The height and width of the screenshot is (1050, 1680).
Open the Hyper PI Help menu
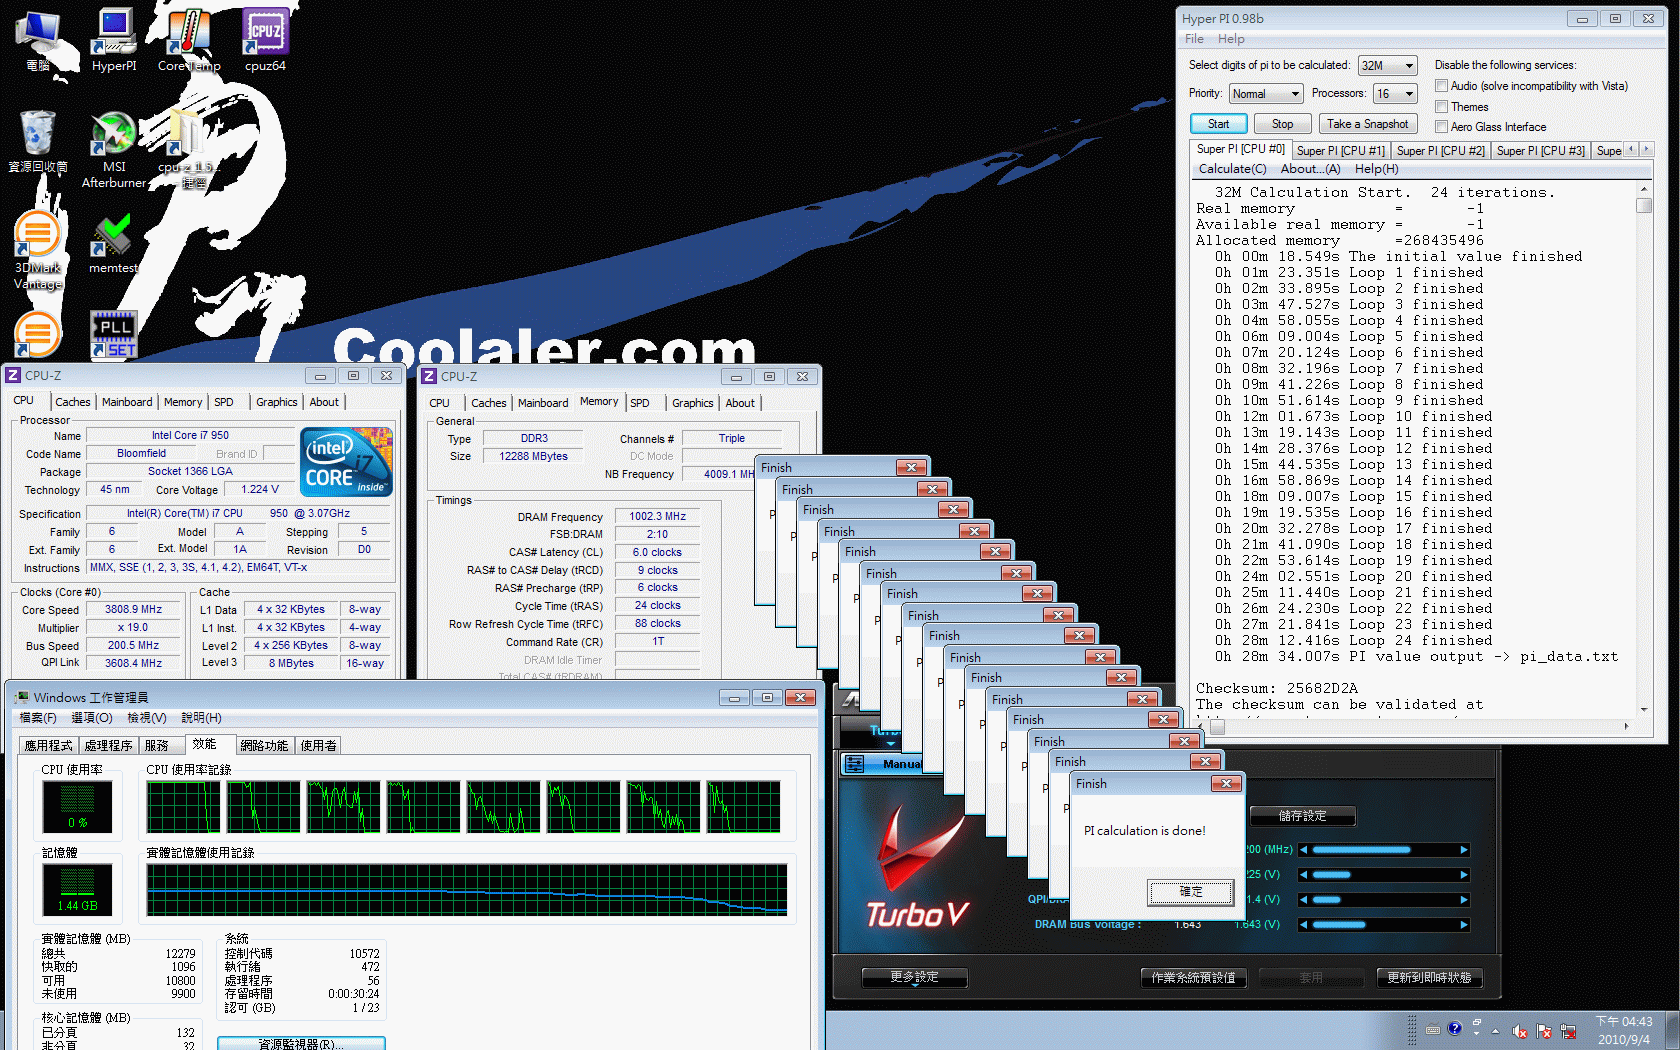[x=1231, y=39]
